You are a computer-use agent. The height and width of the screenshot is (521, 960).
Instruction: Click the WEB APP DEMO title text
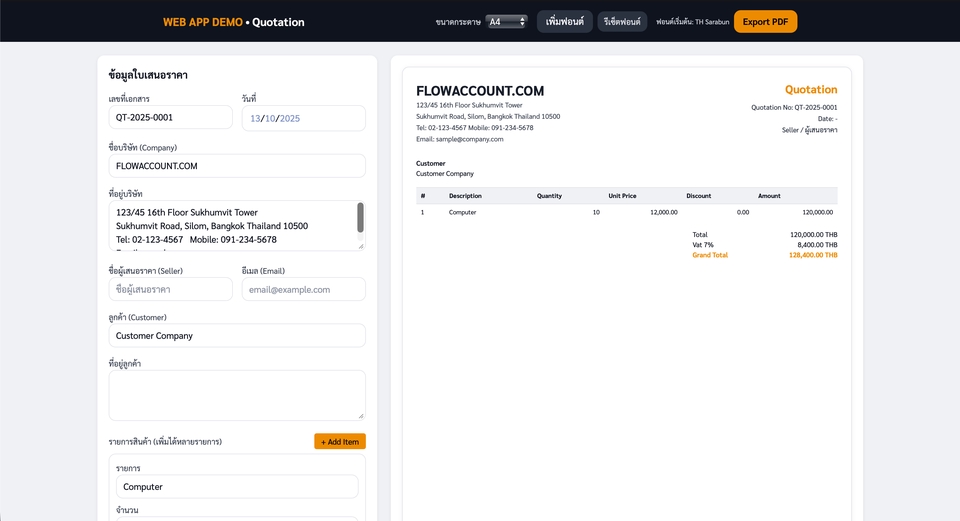point(203,22)
